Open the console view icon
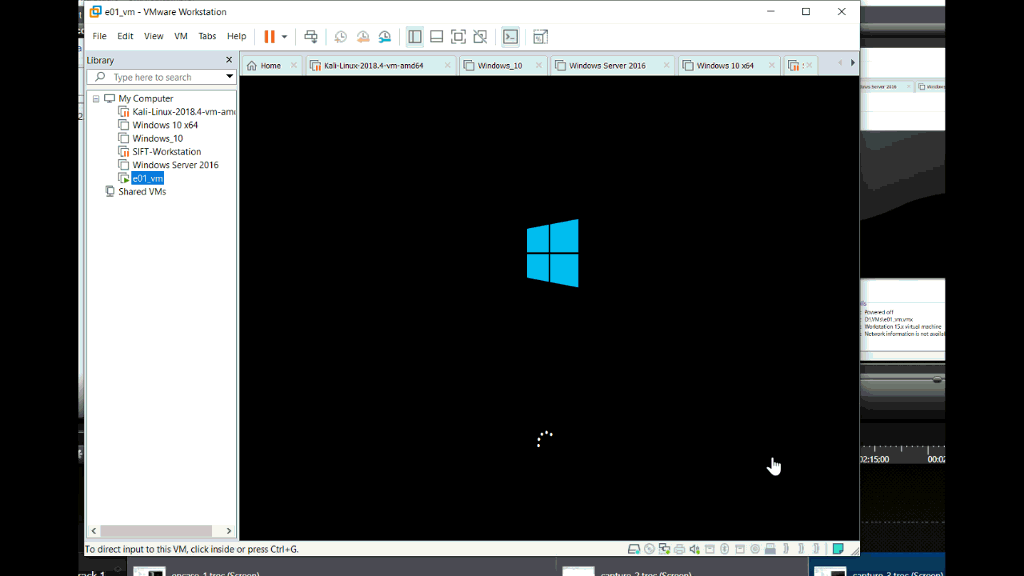Viewport: 1024px width, 576px height. click(510, 37)
